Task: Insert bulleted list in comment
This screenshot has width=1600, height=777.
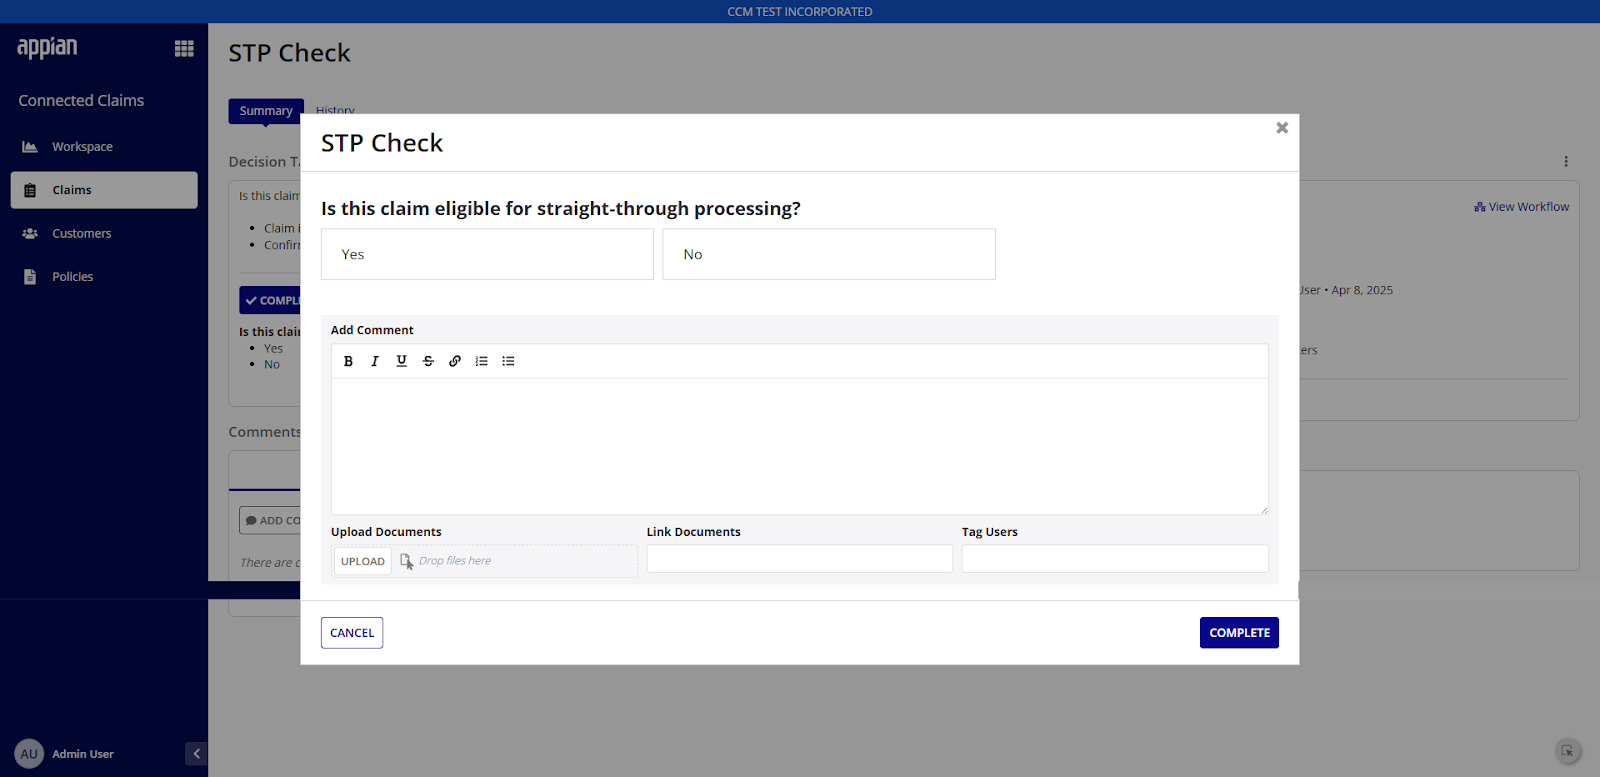Action: [x=508, y=361]
